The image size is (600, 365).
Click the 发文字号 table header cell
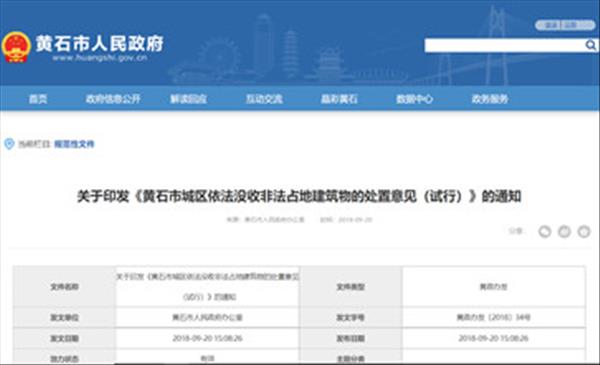coord(351,317)
